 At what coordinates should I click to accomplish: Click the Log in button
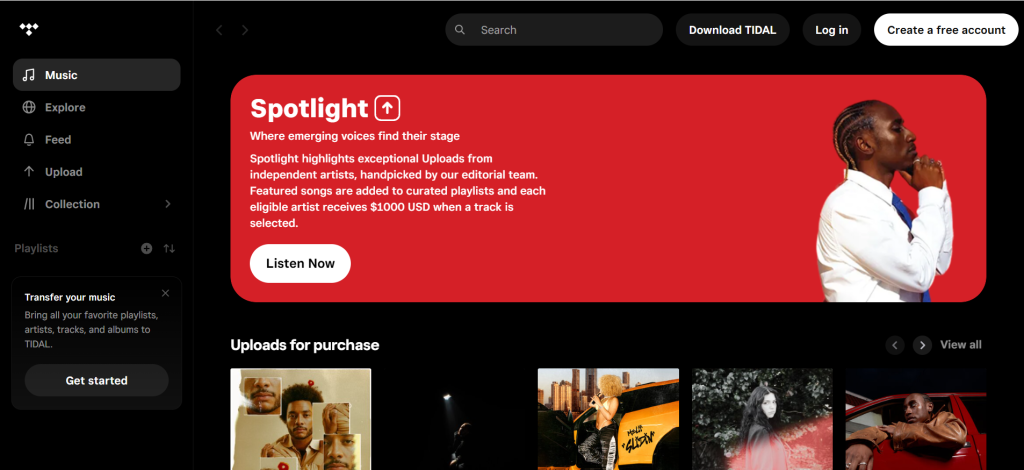[831, 30]
